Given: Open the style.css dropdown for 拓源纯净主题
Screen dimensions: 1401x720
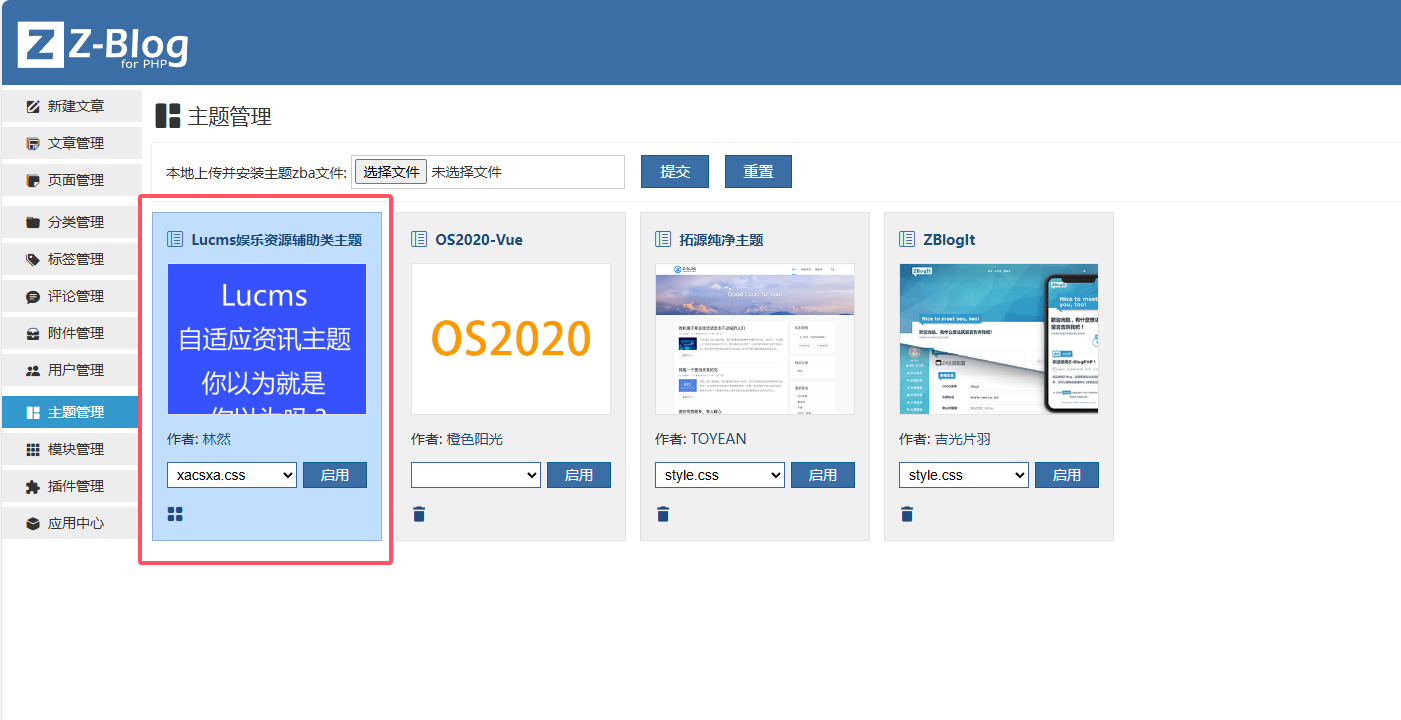Looking at the screenshot, I should [x=720, y=475].
